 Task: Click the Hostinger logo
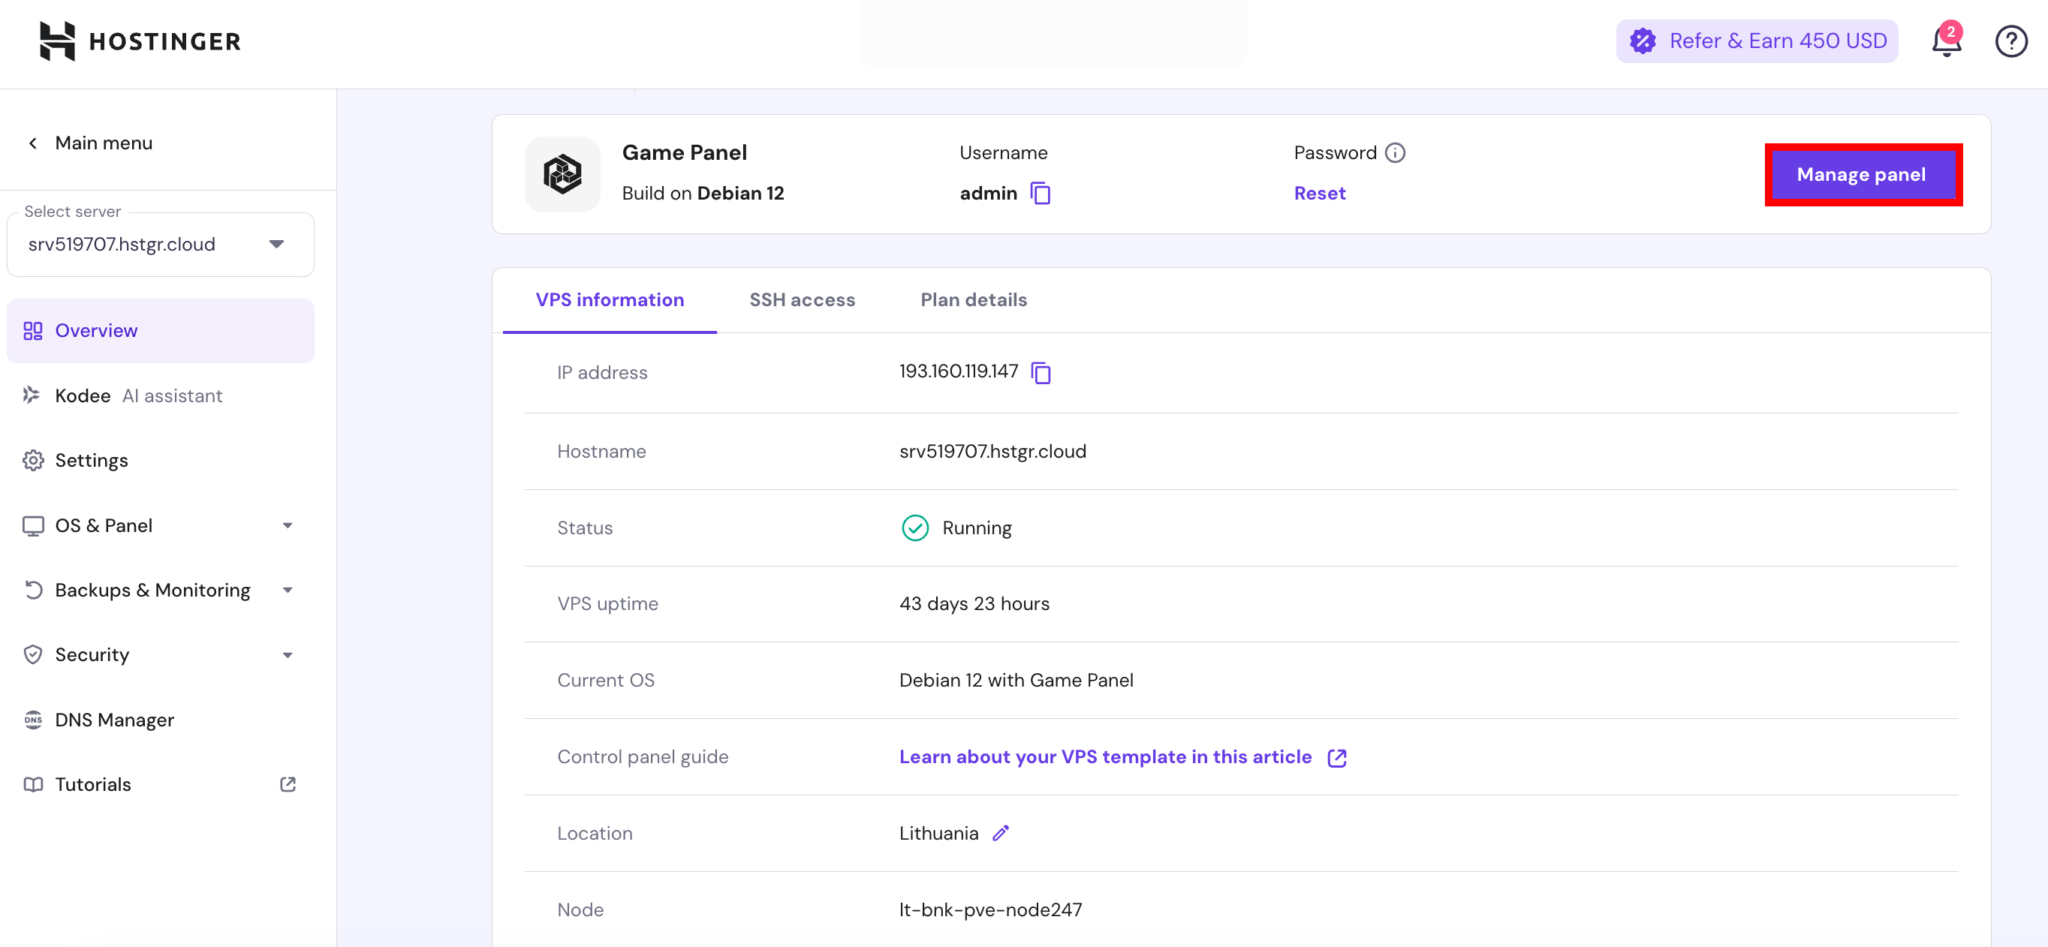(x=140, y=41)
